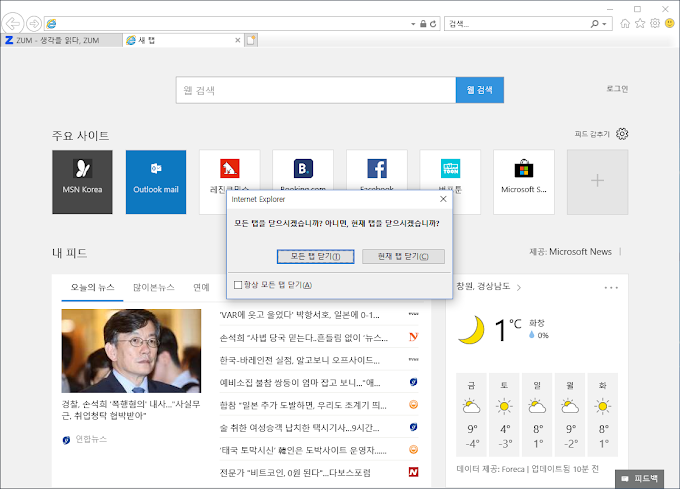This screenshot has height=489, width=680.
Task: Open headline '전문가 비트코인, 0원 된다'
Action: pyautogui.click(x=295, y=473)
